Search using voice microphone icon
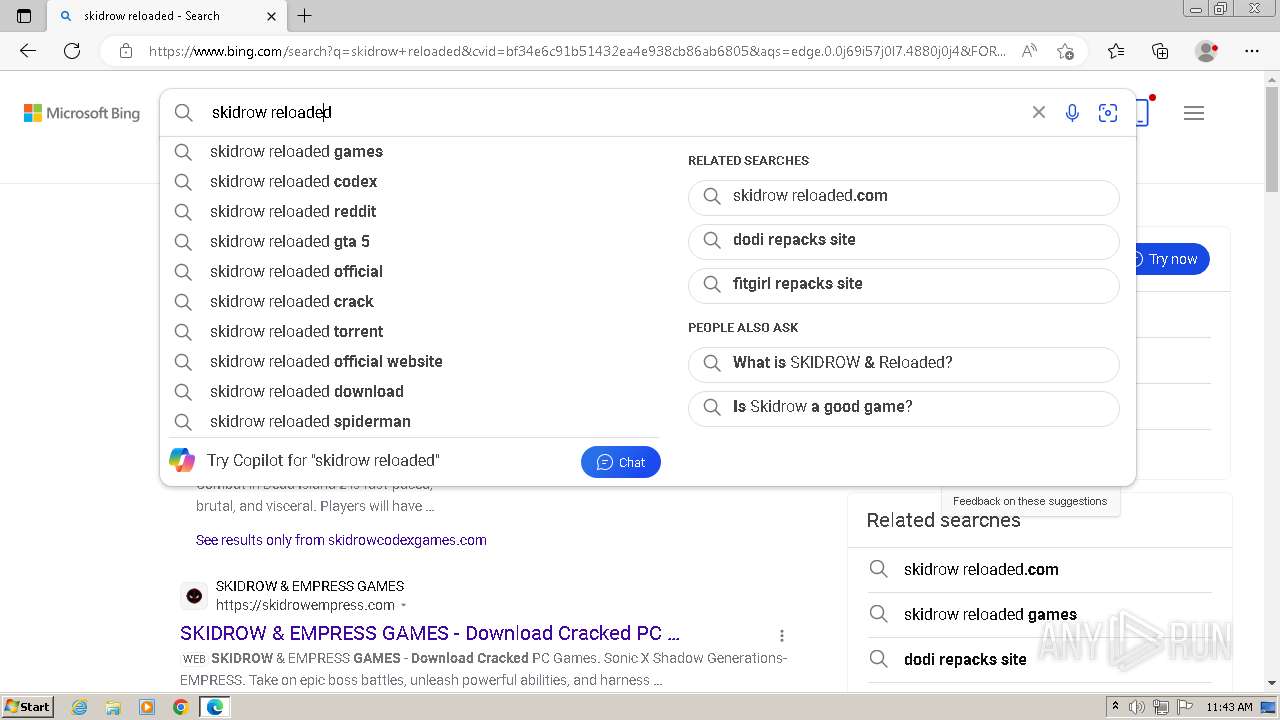This screenshot has height=720, width=1280. (x=1072, y=113)
